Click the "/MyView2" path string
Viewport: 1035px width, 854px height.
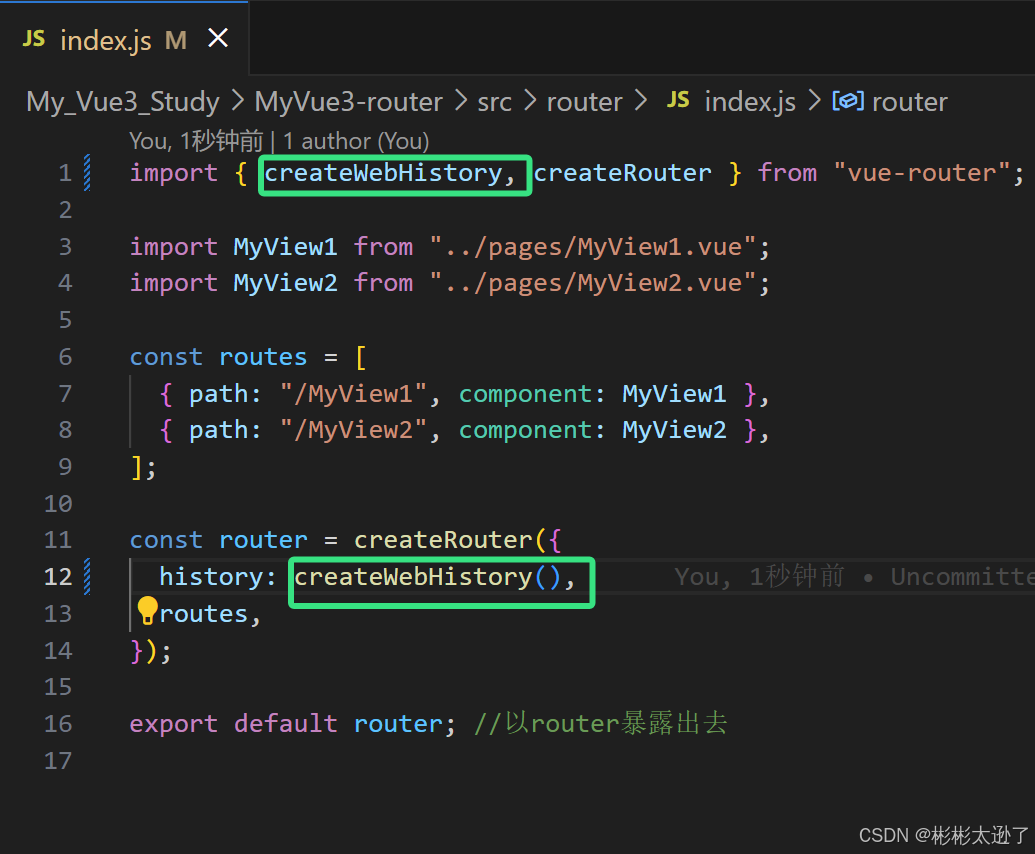354,431
